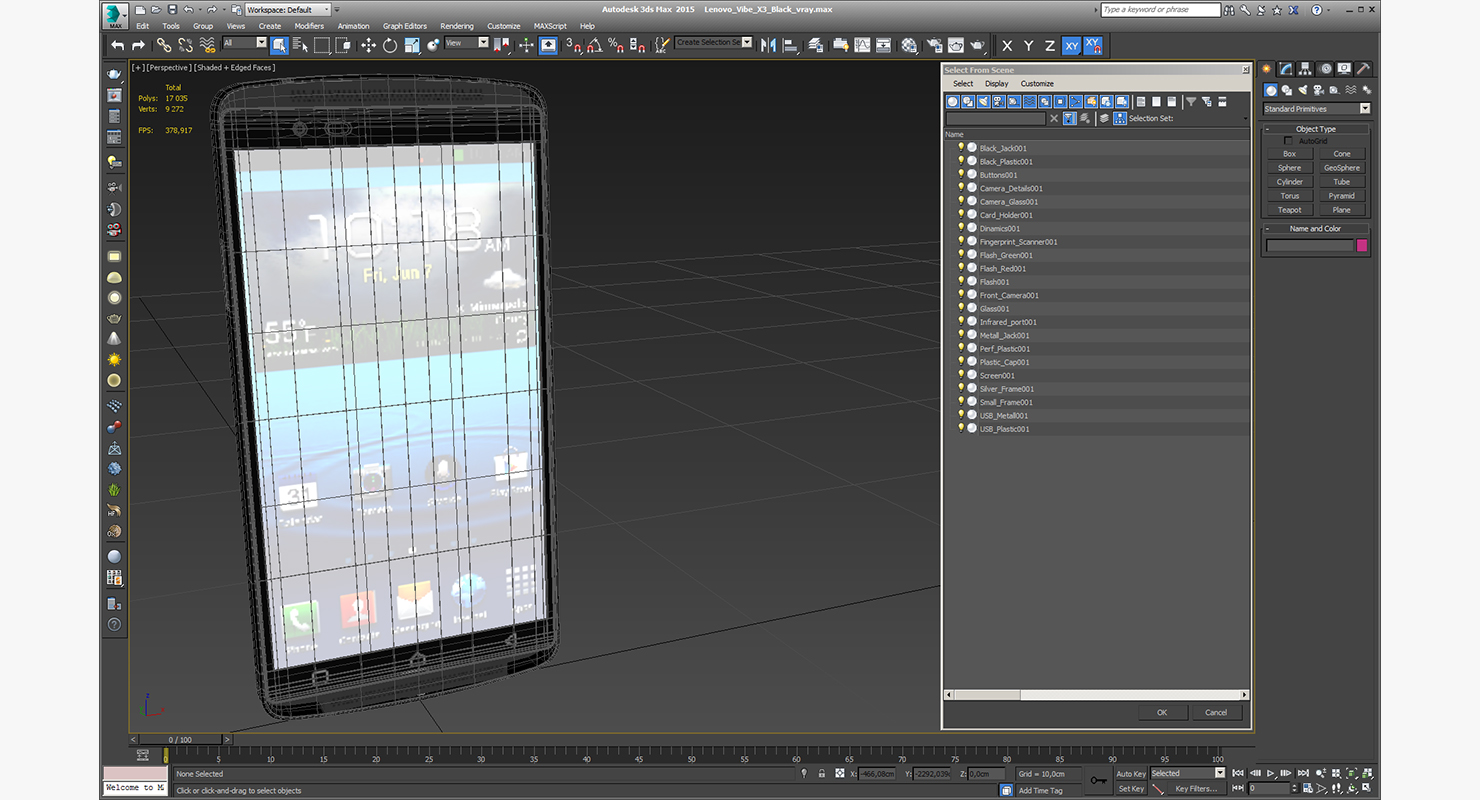Open the Customize menu in Select From Scene
Viewport: 1480px width, 800px height.
pos(1037,84)
